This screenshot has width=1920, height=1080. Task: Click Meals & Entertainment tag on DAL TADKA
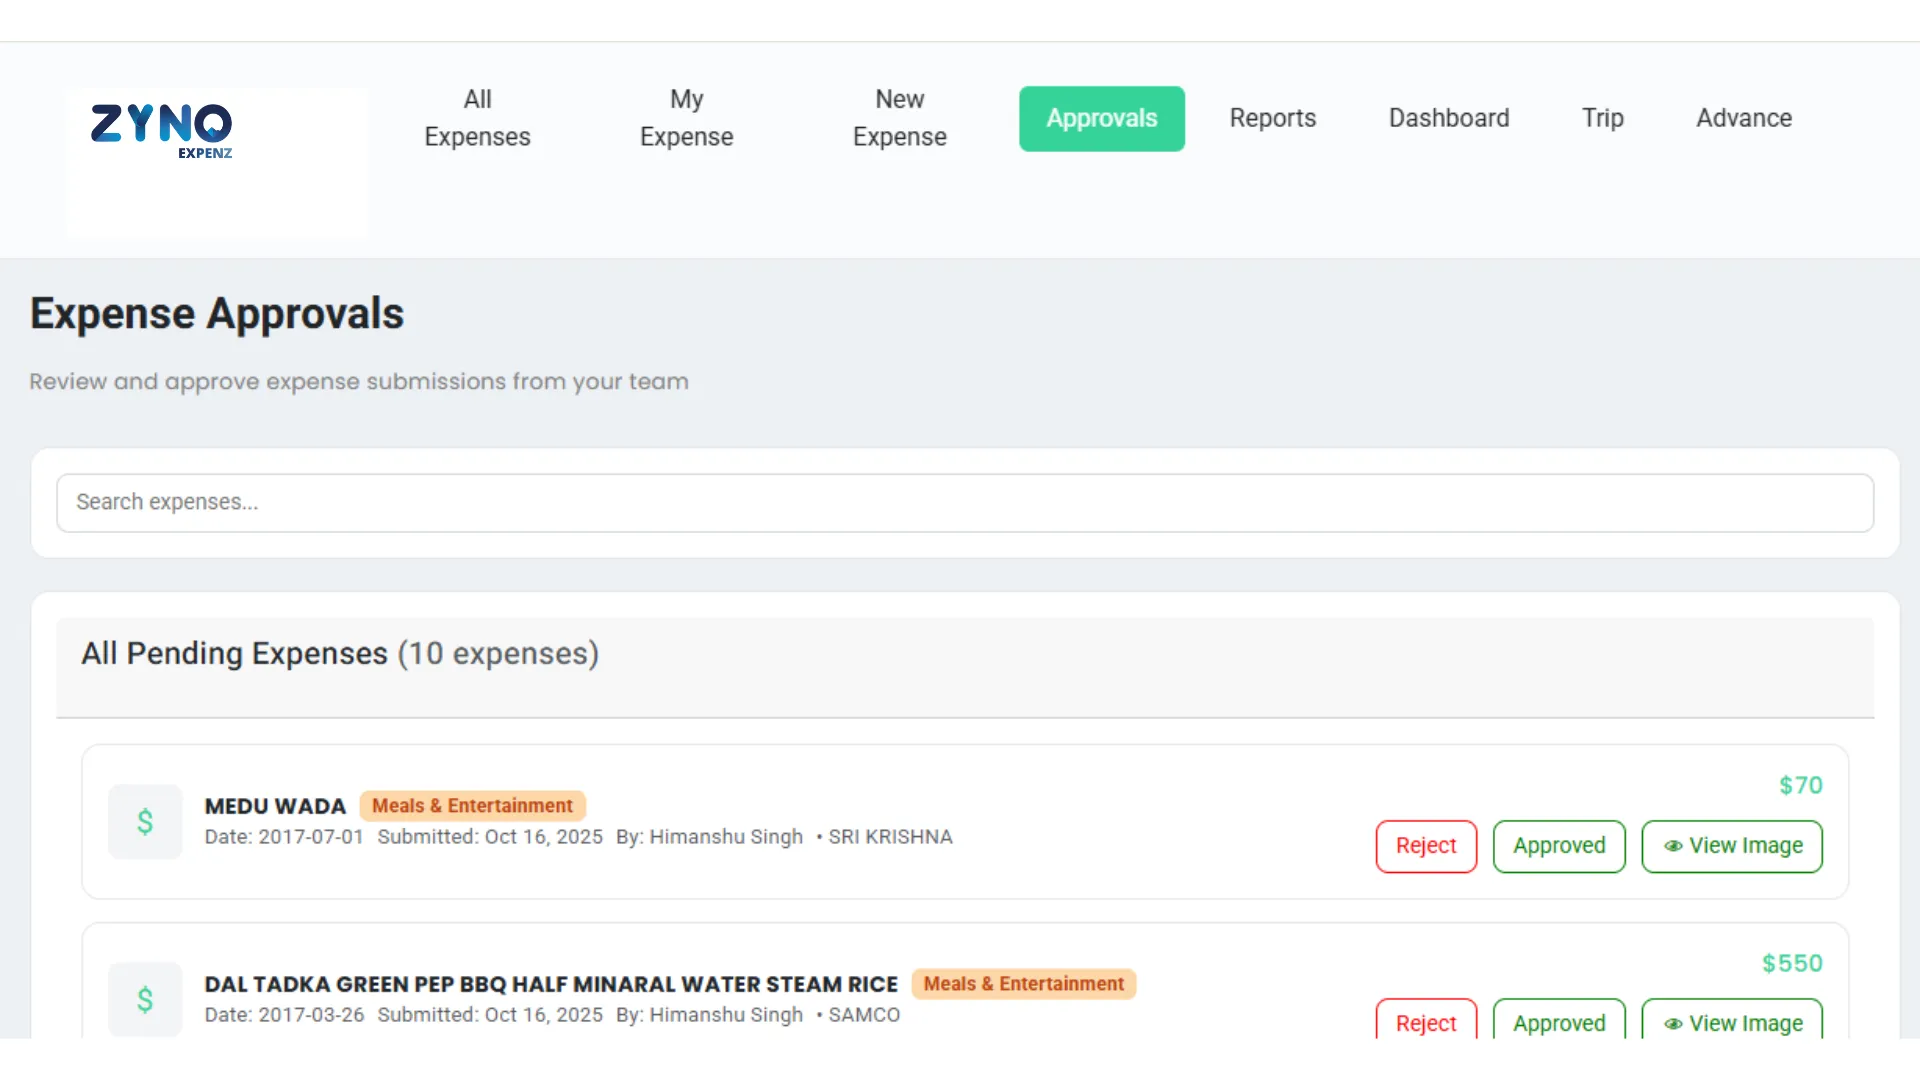[x=1023, y=984]
